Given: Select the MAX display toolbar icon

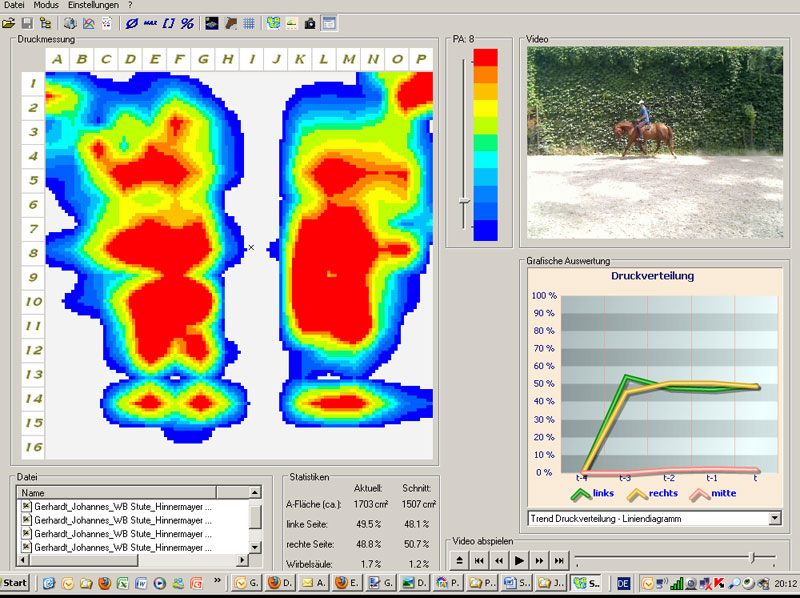Looking at the screenshot, I should [x=150, y=22].
